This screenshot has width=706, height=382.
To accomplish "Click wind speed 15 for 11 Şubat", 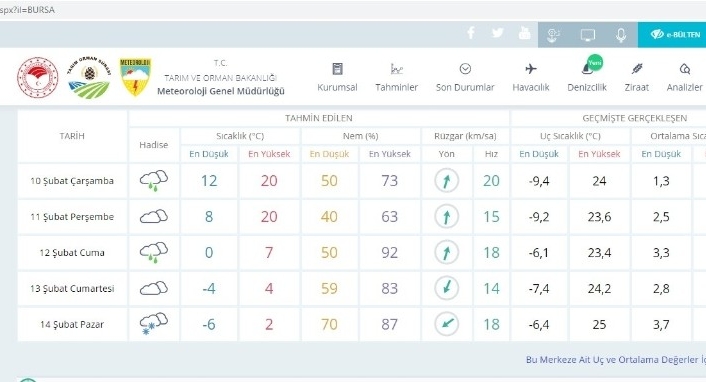I will coord(491,217).
